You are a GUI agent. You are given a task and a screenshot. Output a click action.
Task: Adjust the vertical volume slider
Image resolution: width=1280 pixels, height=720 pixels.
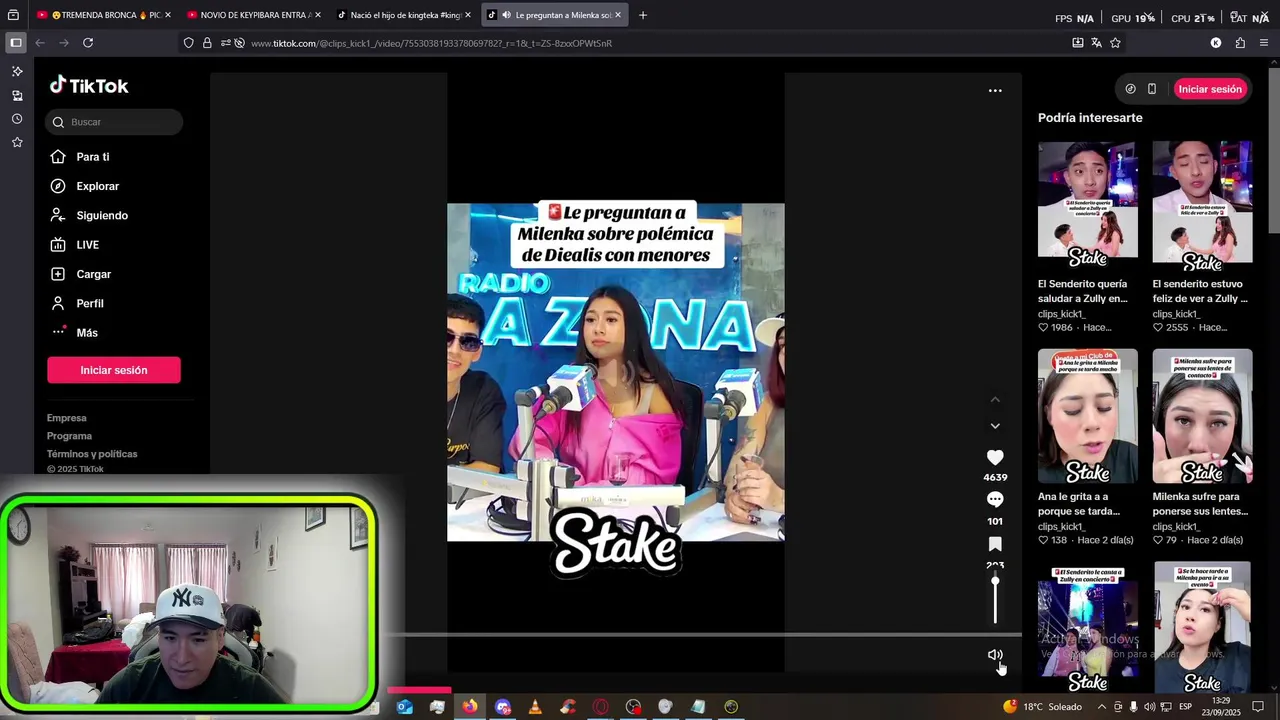[x=995, y=599]
